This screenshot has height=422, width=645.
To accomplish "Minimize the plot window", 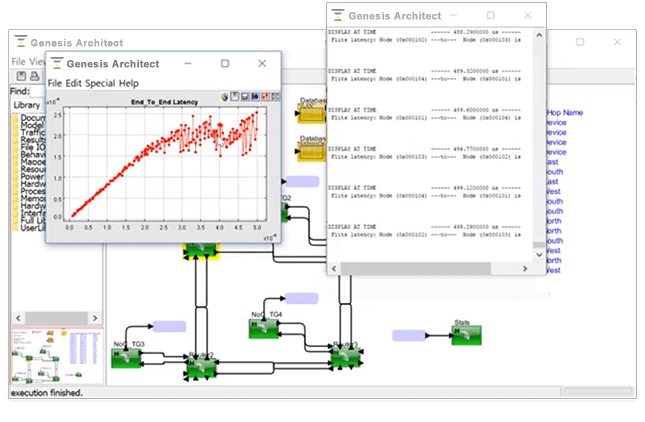I will pos(188,63).
